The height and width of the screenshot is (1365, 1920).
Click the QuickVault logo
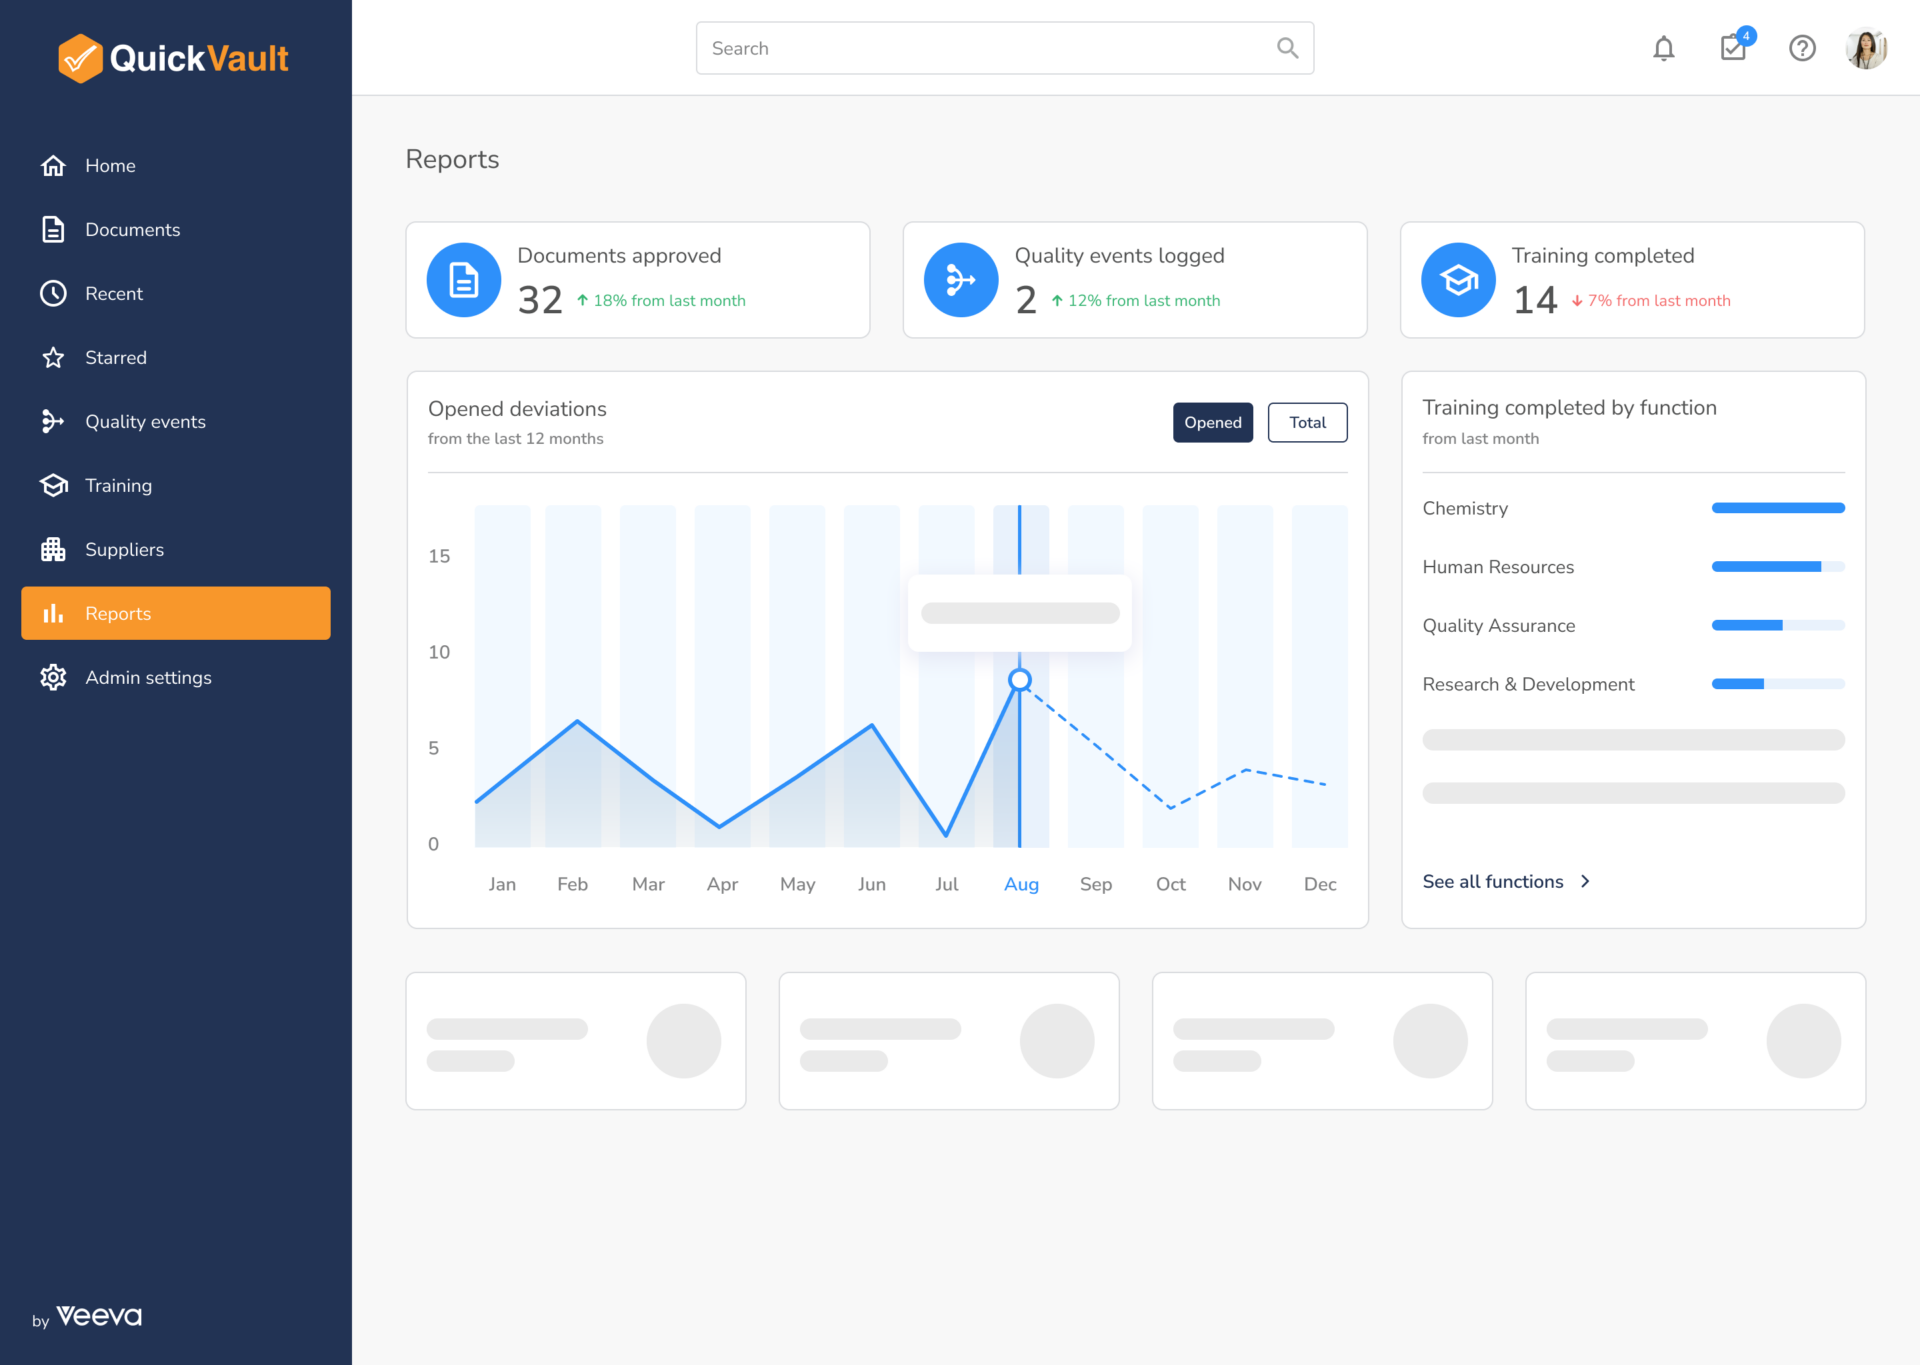click(174, 58)
